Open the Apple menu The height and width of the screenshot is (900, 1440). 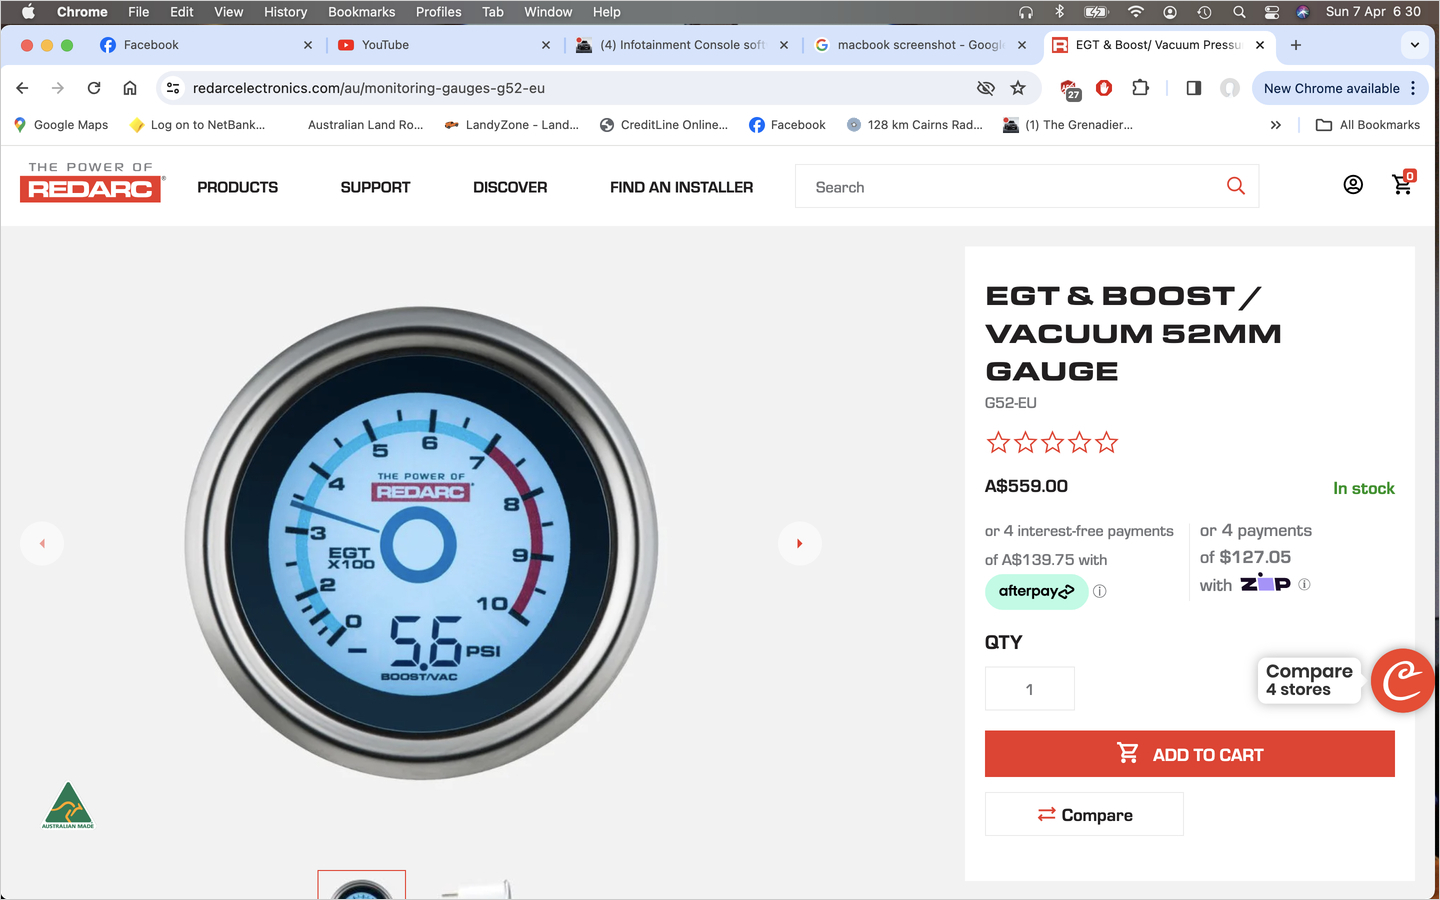[28, 12]
